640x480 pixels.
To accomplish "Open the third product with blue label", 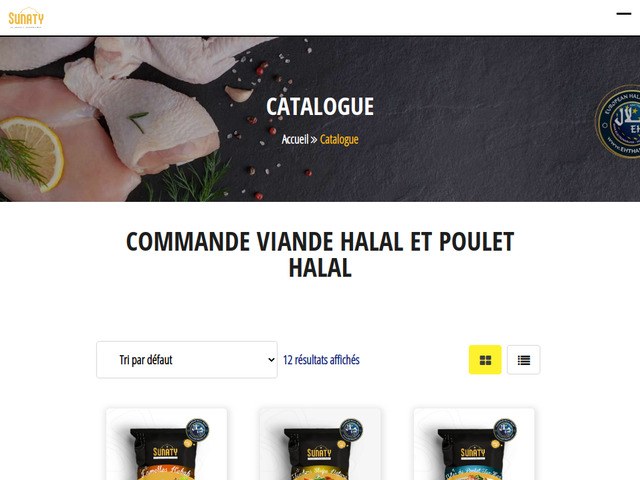I will coord(474,444).
